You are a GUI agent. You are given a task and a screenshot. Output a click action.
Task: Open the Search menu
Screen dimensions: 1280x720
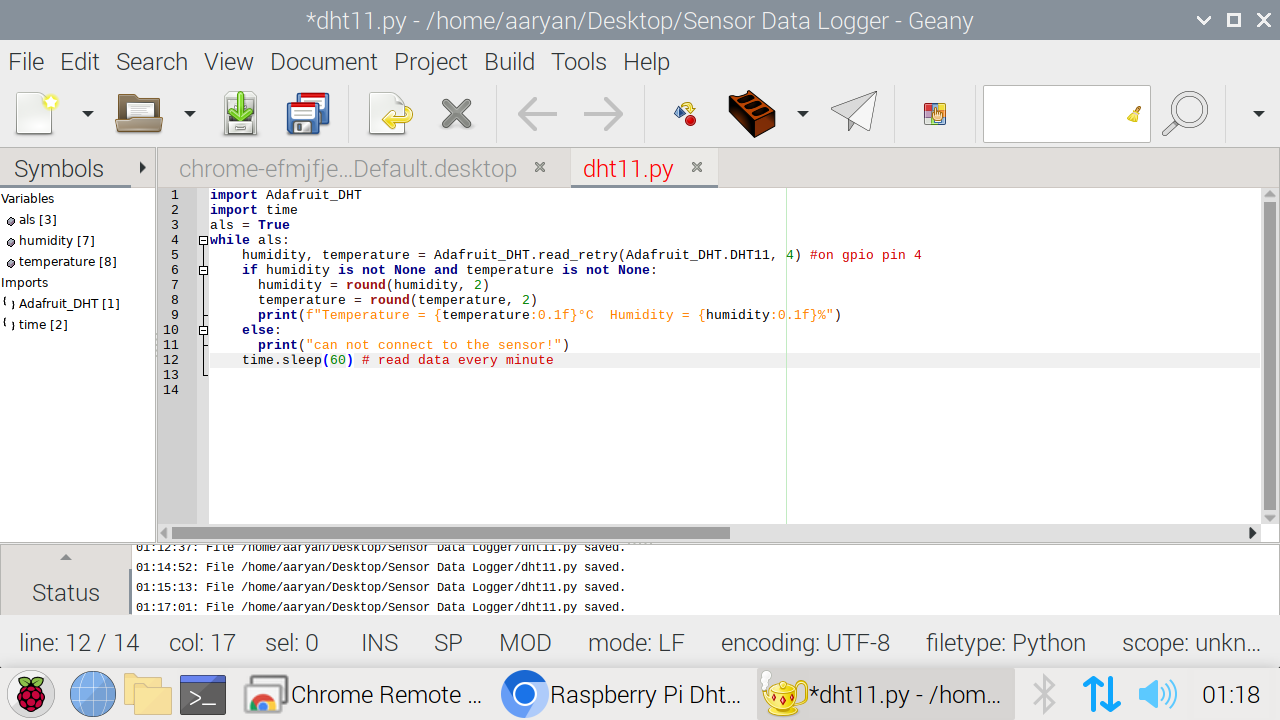pyautogui.click(x=152, y=62)
